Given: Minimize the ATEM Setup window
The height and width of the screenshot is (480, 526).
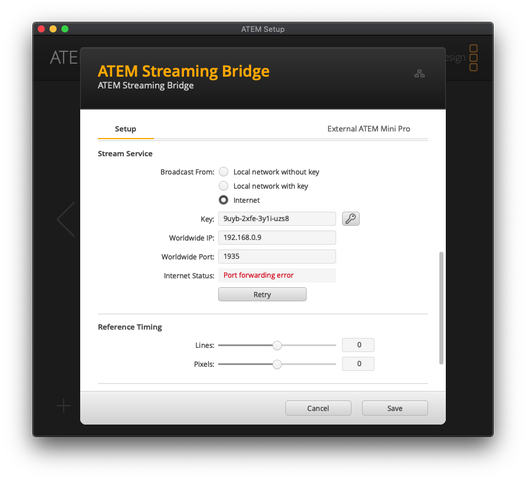Looking at the screenshot, I should (x=53, y=29).
